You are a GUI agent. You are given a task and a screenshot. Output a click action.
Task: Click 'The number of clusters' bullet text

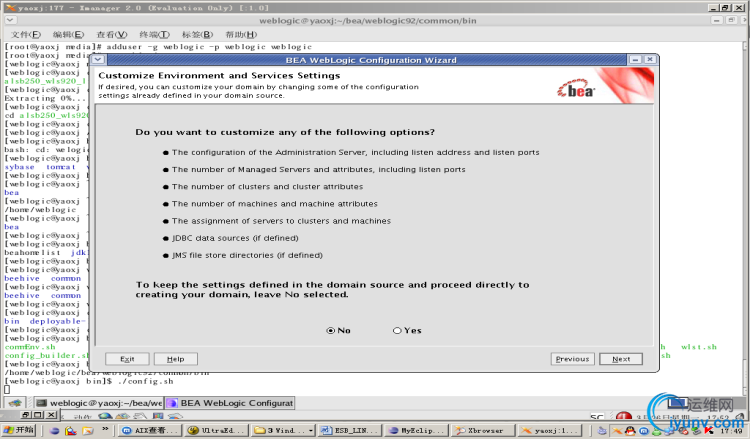[267, 186]
